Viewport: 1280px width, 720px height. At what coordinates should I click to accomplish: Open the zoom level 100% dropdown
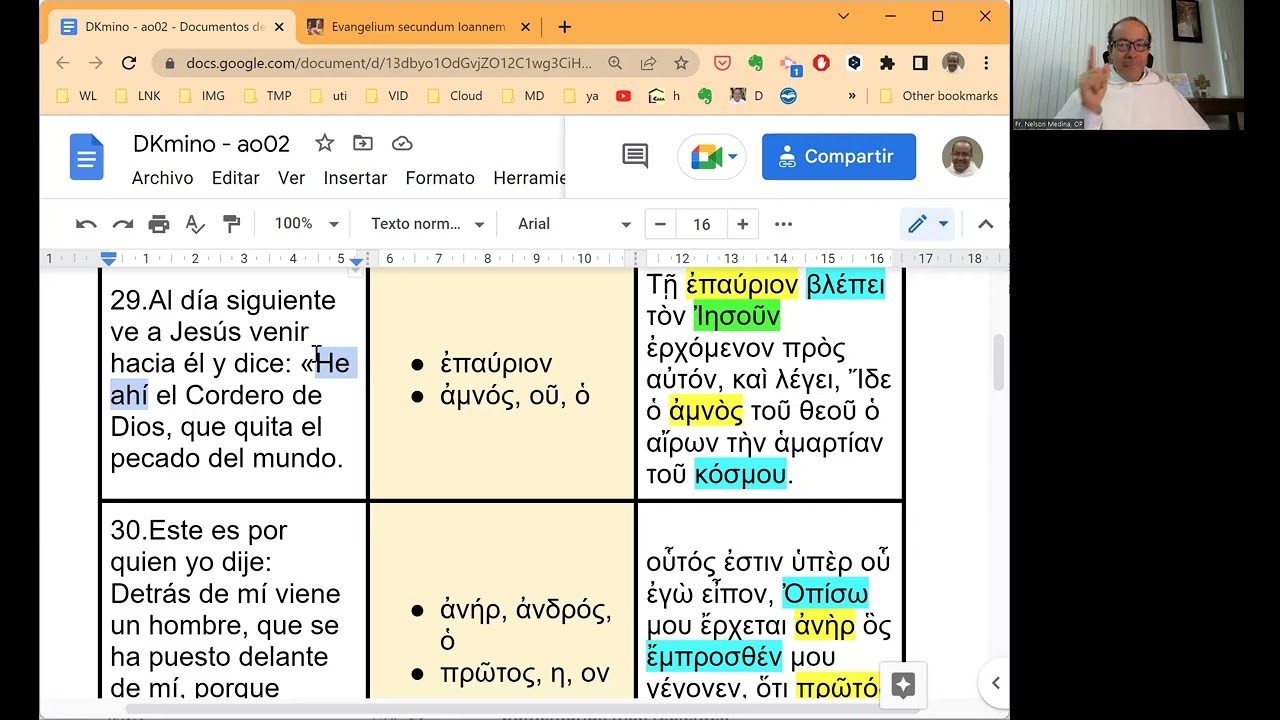(x=306, y=224)
